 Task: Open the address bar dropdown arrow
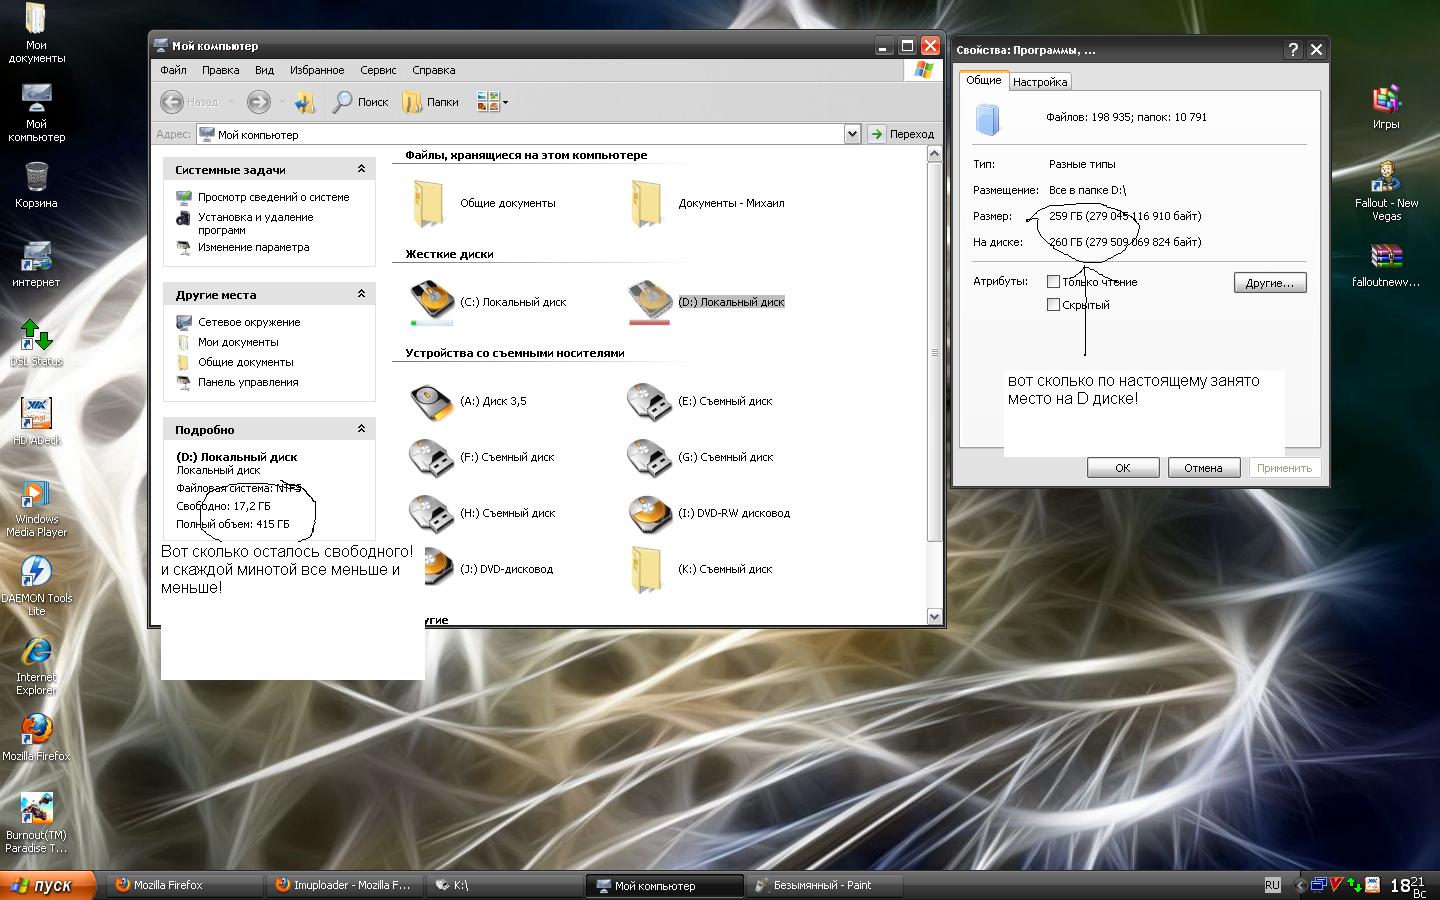[x=852, y=134]
